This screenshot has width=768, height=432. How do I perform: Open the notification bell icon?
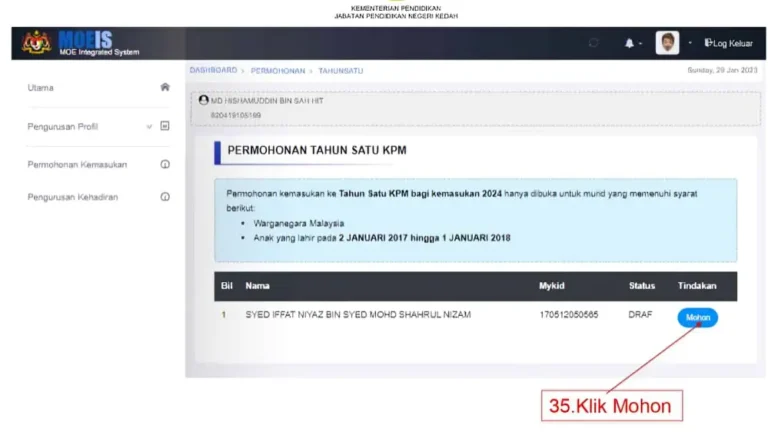point(629,44)
